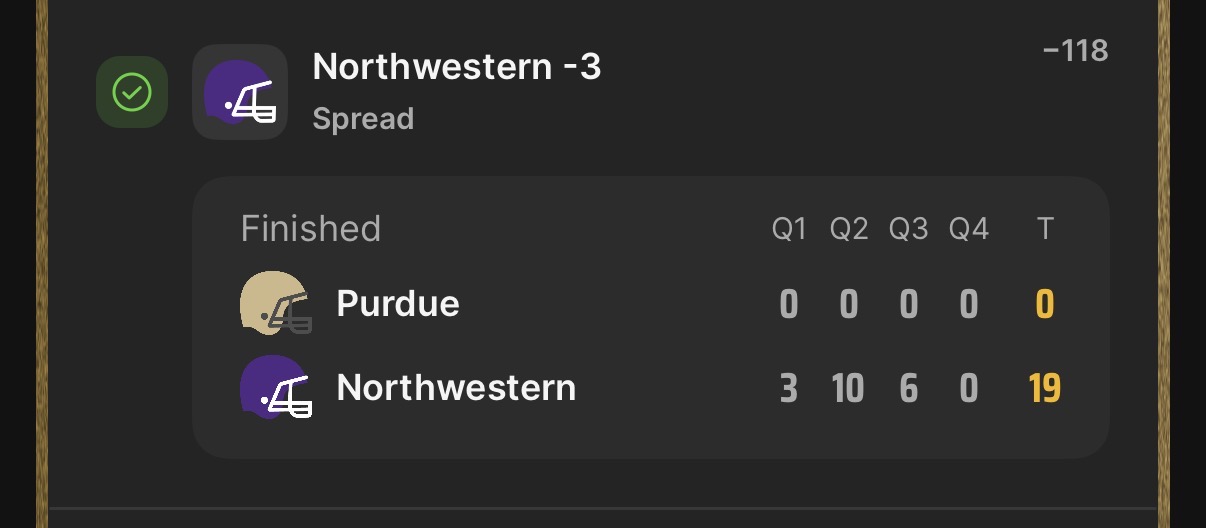Click Northwestern's Q3 score of 6
This screenshot has height=528, width=1206.
pyautogui.click(x=909, y=388)
